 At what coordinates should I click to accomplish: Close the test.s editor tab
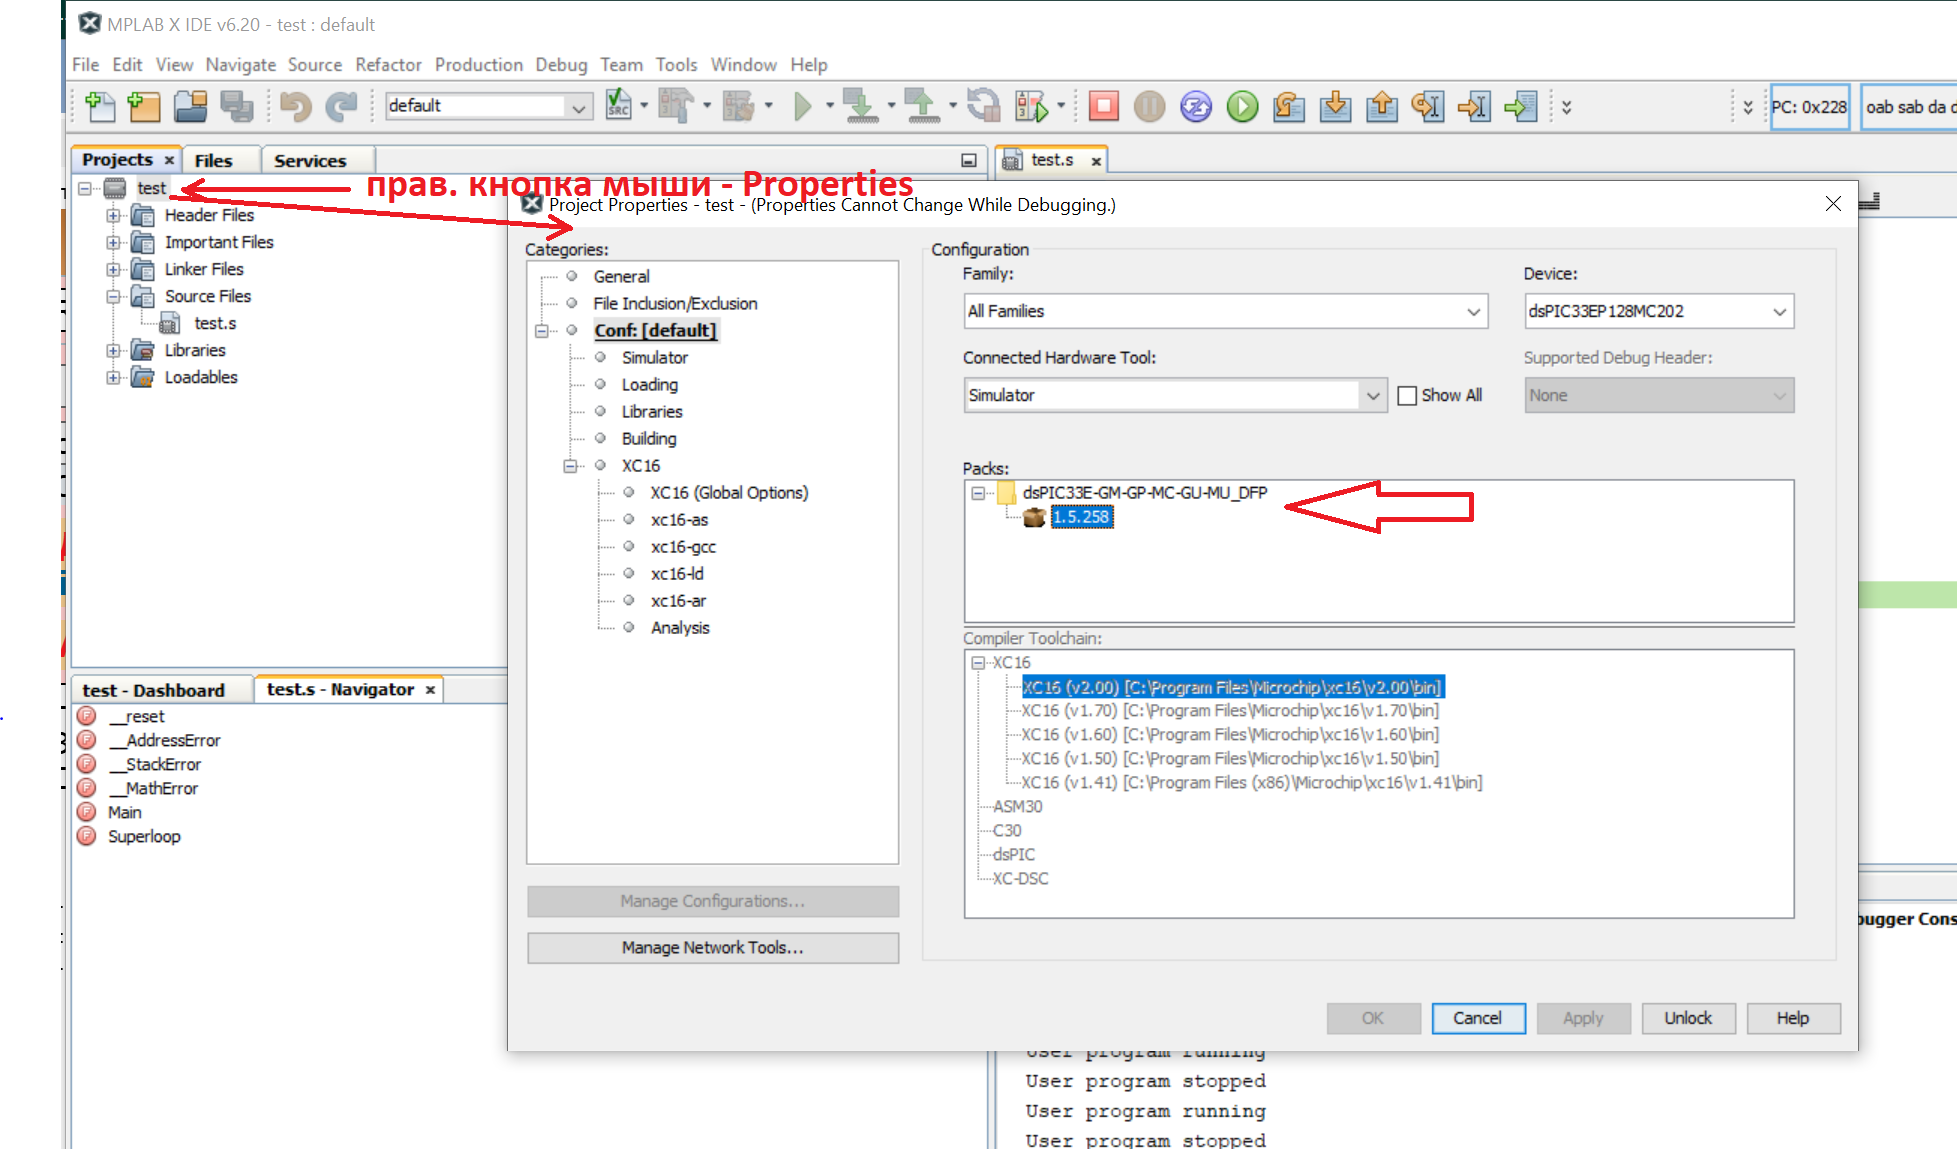[1096, 161]
